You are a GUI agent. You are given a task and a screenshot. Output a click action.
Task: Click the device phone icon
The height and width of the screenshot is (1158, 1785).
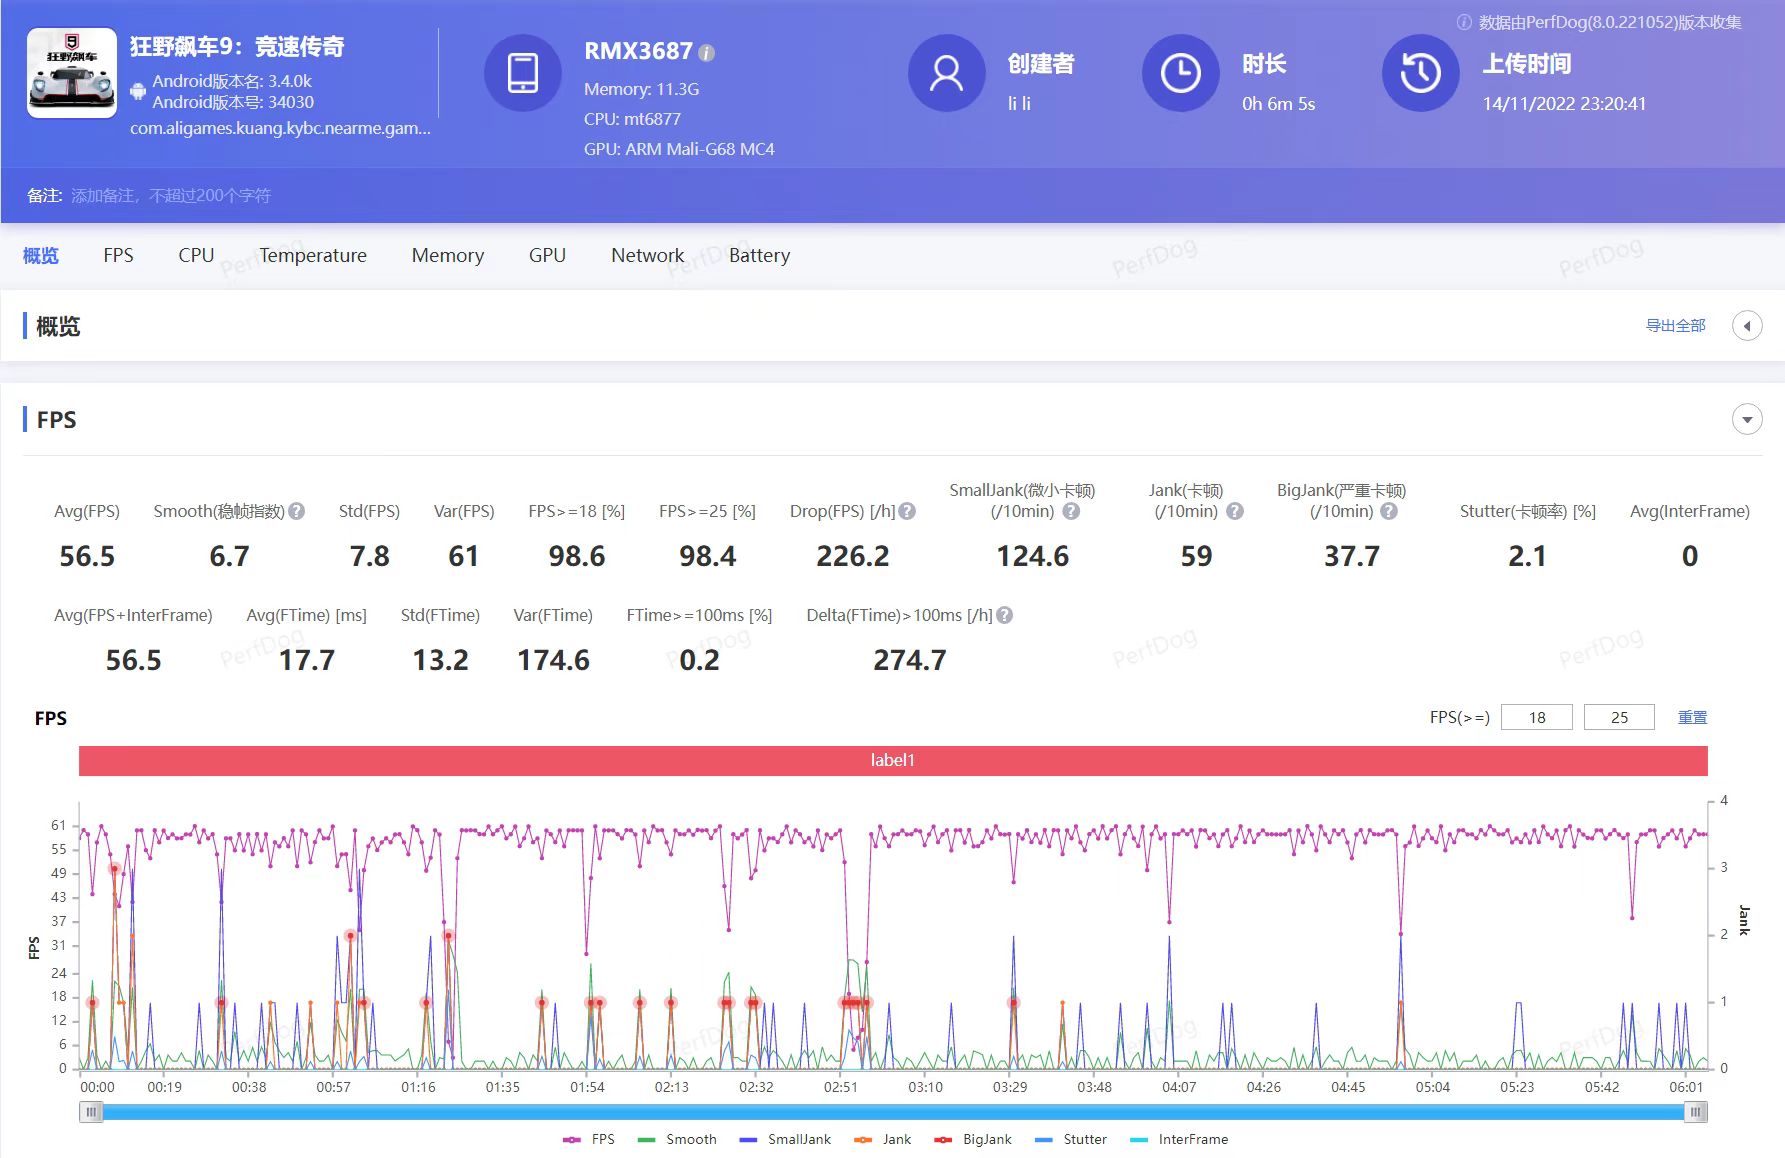click(x=523, y=73)
